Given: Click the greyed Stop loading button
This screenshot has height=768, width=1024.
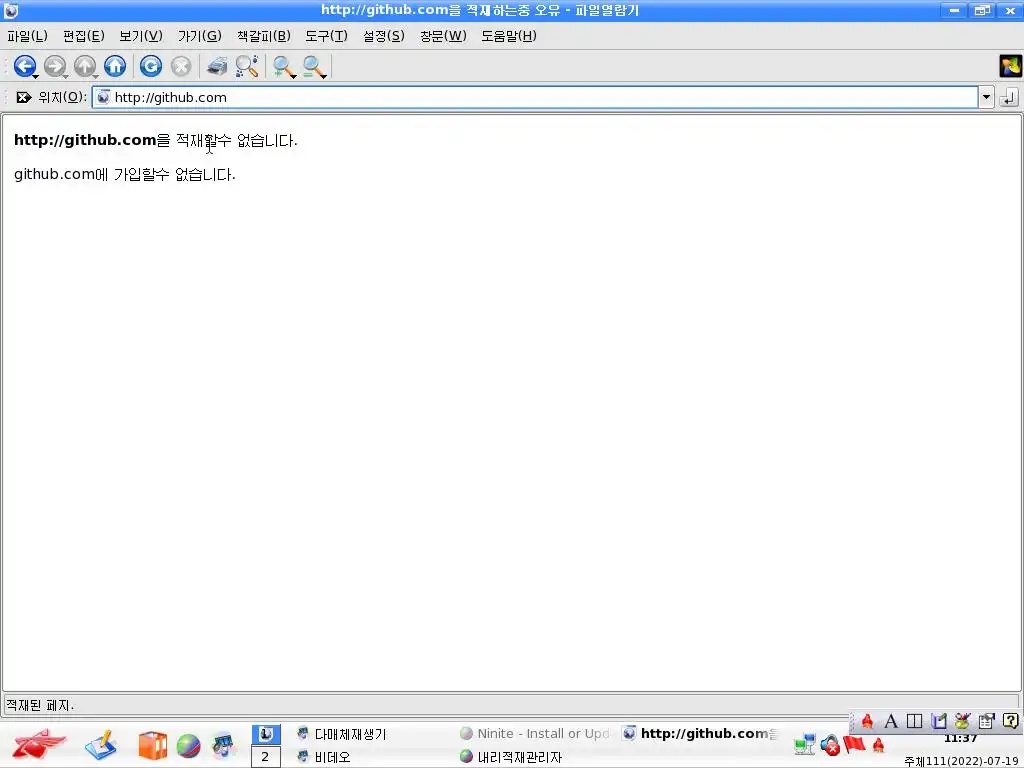Looking at the screenshot, I should [181, 65].
